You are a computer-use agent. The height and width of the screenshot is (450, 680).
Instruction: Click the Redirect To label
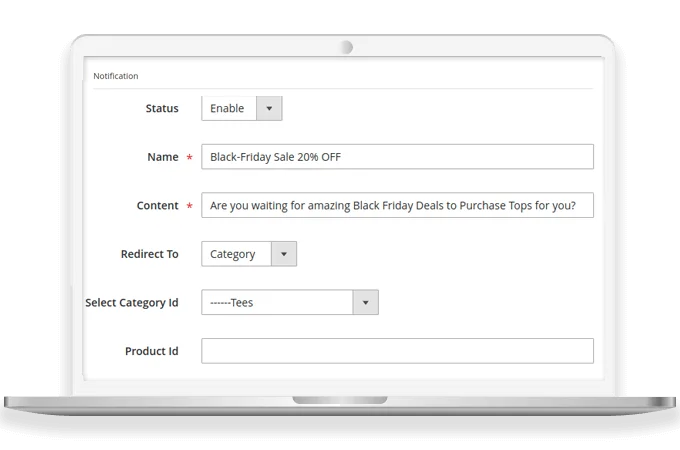coord(150,254)
